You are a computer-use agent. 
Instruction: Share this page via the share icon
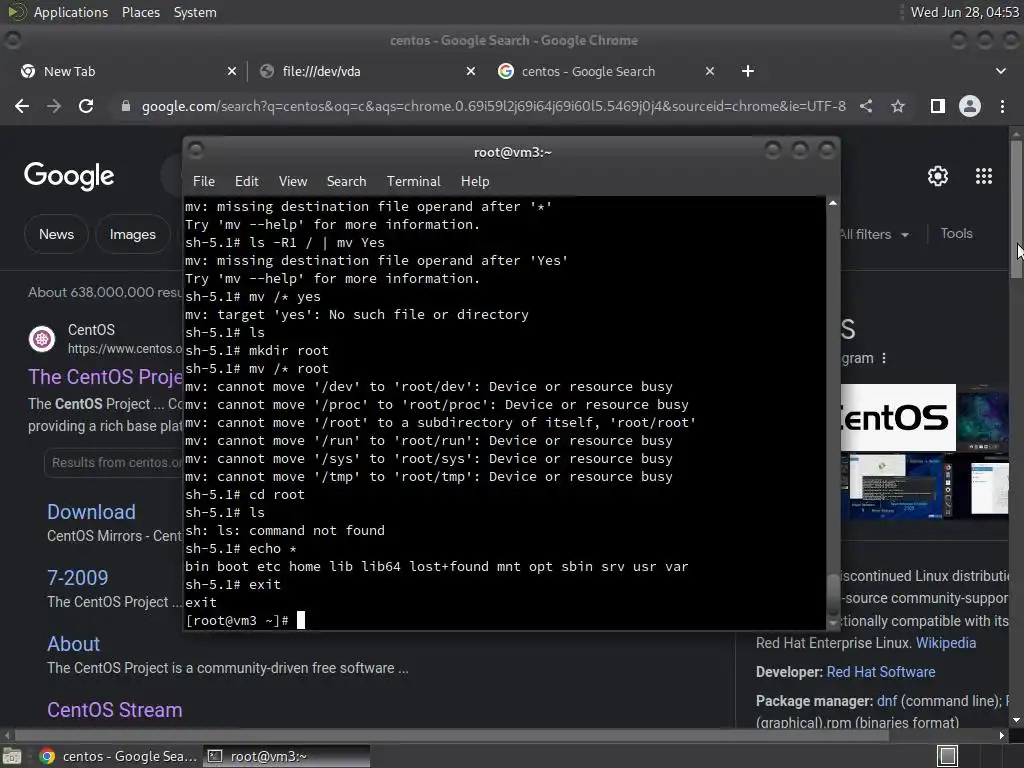tap(866, 106)
